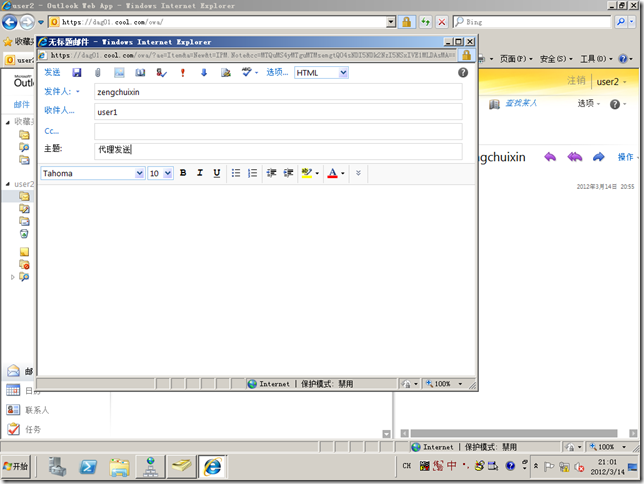Toggle Bold formatting
This screenshot has width=644, height=484.
tap(183, 173)
